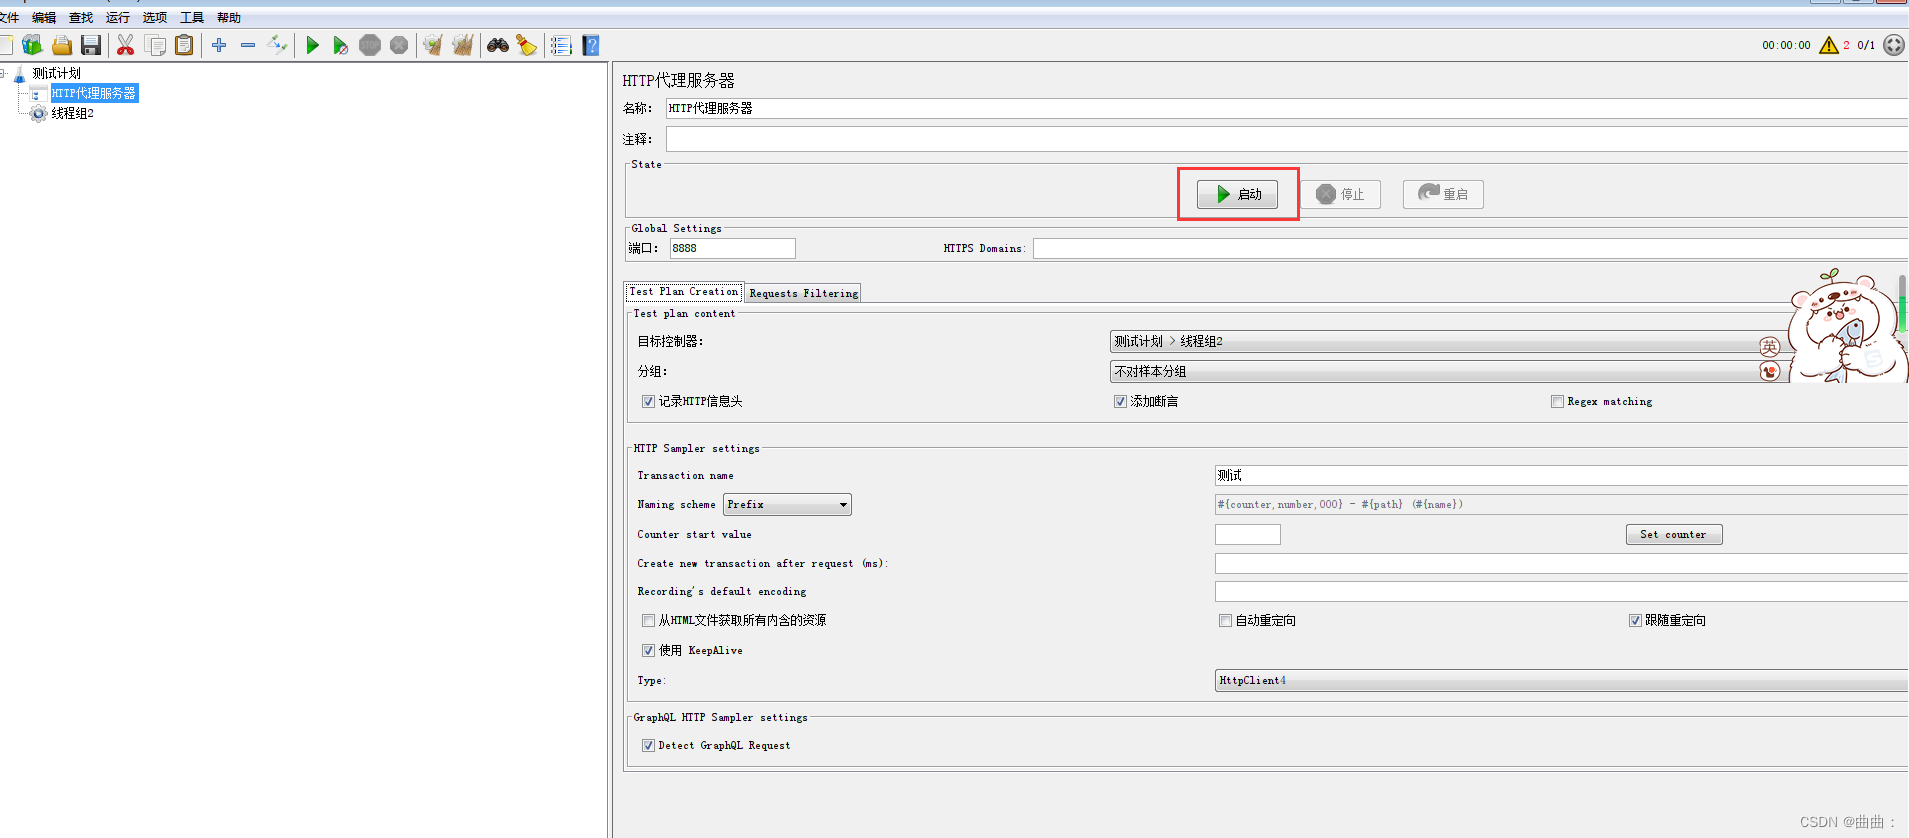The image size is (1909, 838).
Task: Open Help with the question mark icon
Action: coord(591,45)
